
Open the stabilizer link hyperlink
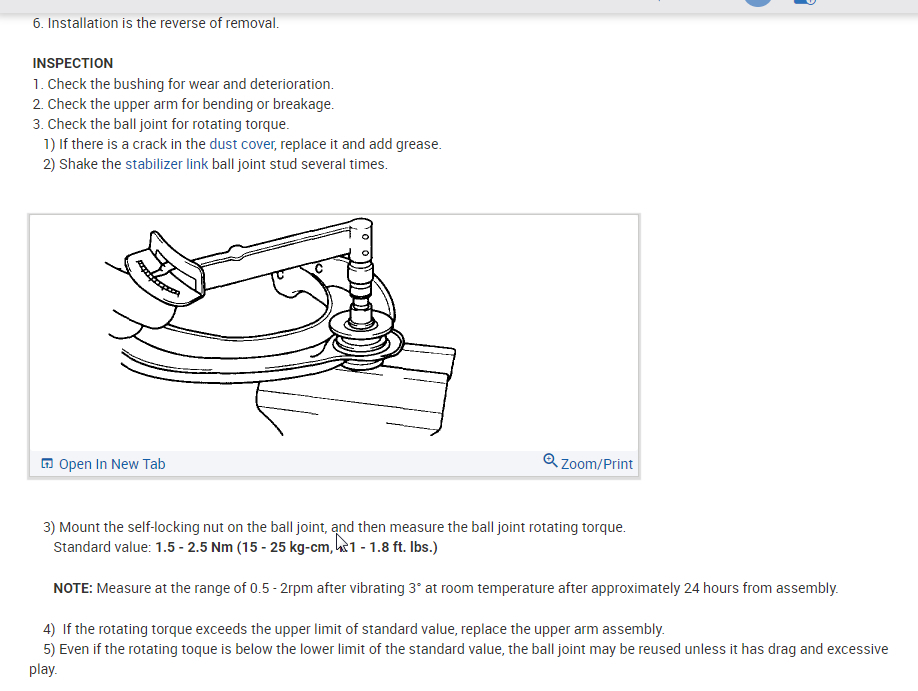167,164
